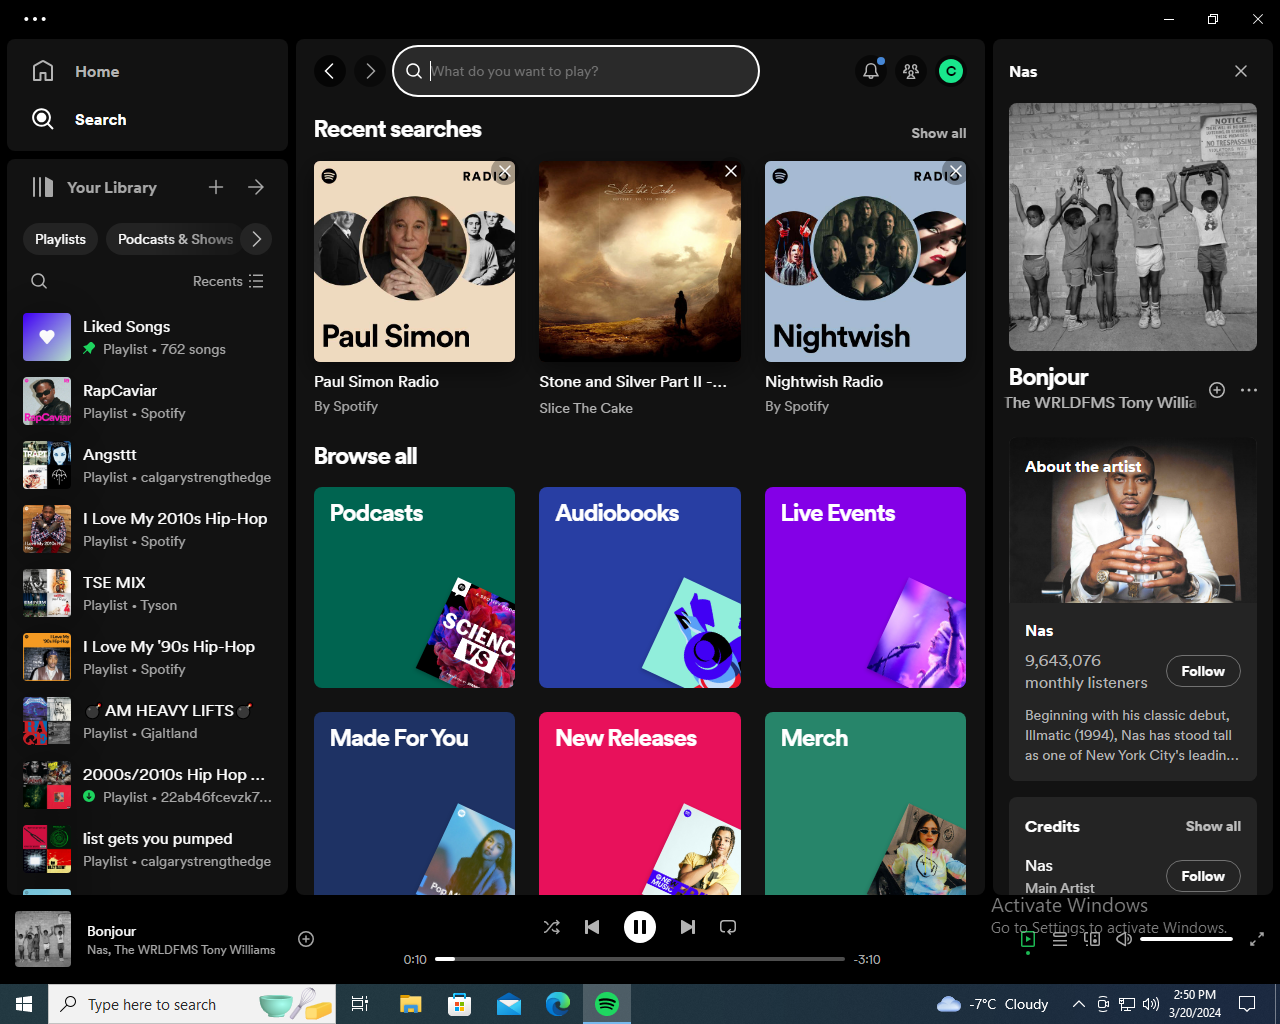The height and width of the screenshot is (1024, 1280).
Task: Show more library filters with the chevron
Action: click(257, 239)
